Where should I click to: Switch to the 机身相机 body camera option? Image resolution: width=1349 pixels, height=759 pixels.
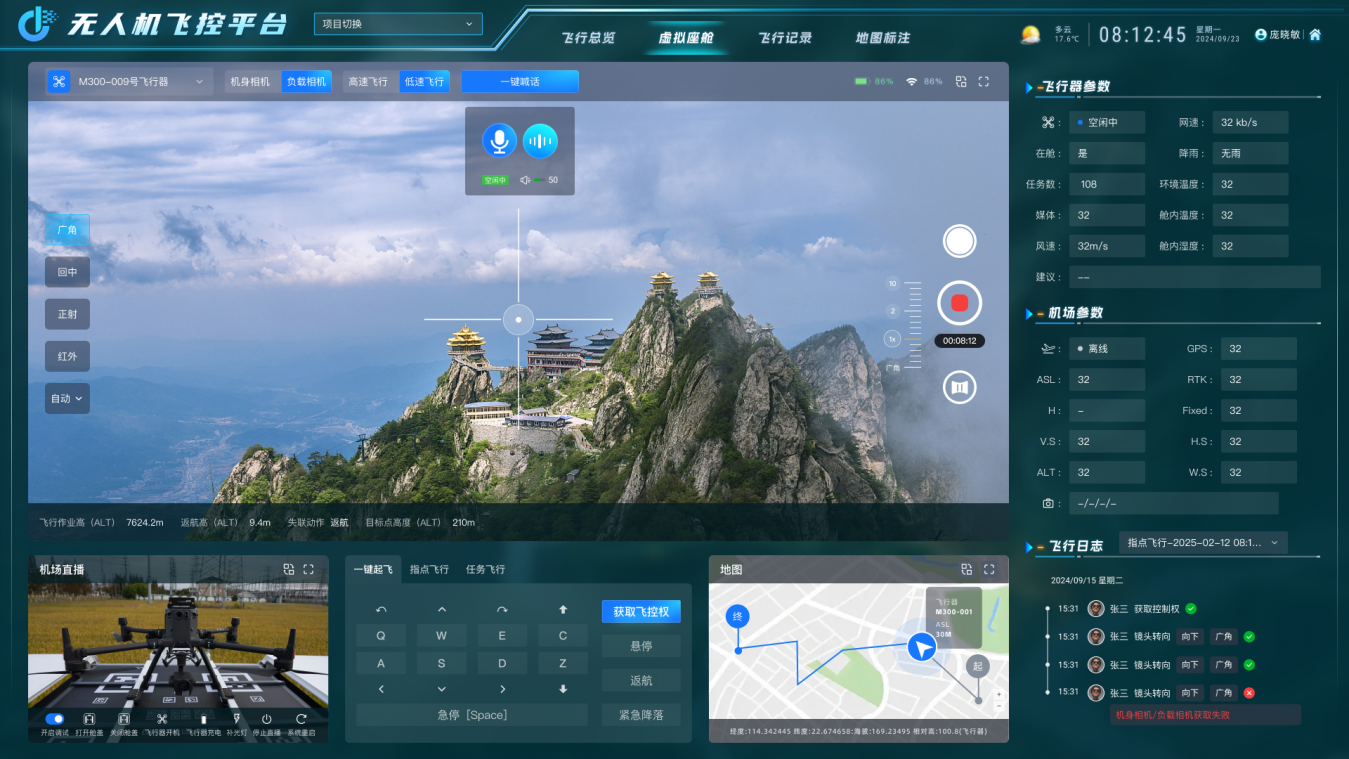tap(249, 82)
